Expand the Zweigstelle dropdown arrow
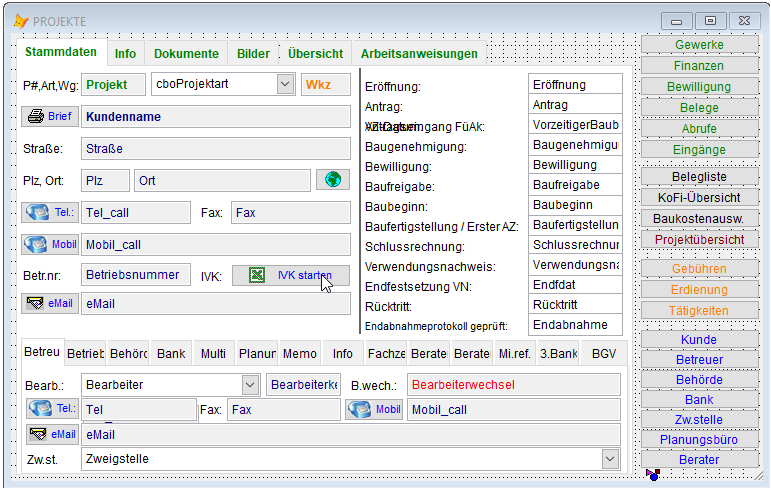Screen dimensions: 771x489 610,459
